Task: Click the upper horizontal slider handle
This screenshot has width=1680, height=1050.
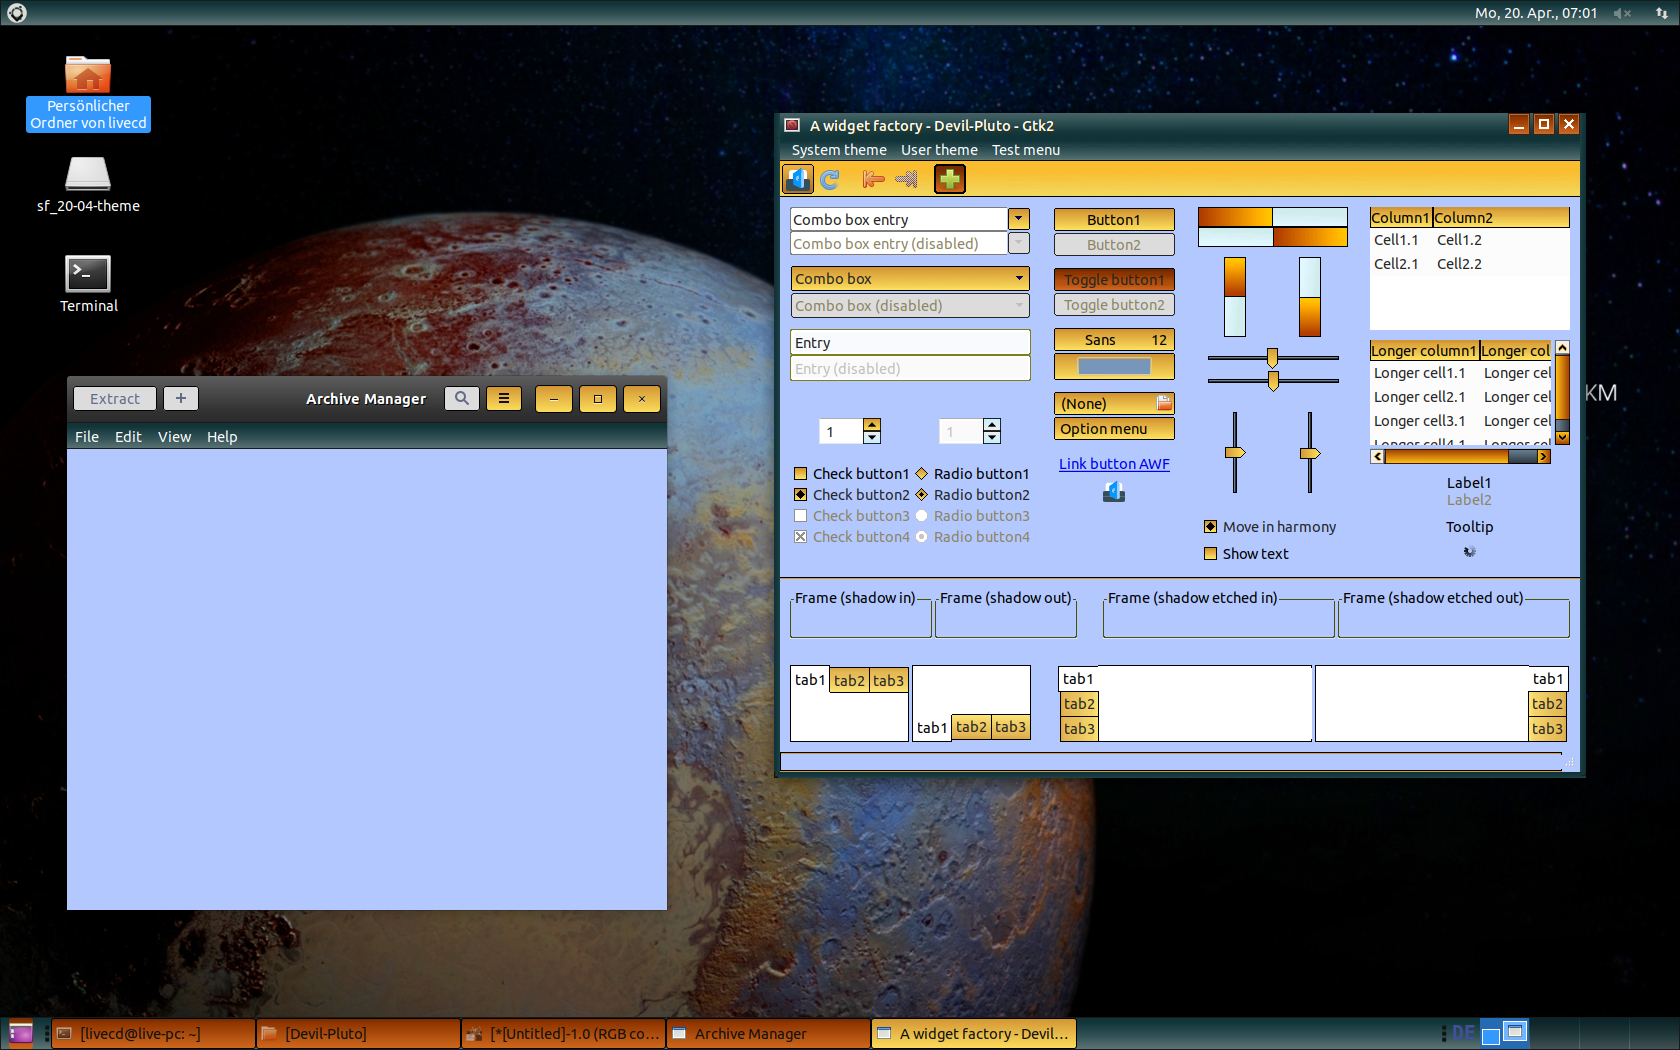Action: coord(1272,357)
